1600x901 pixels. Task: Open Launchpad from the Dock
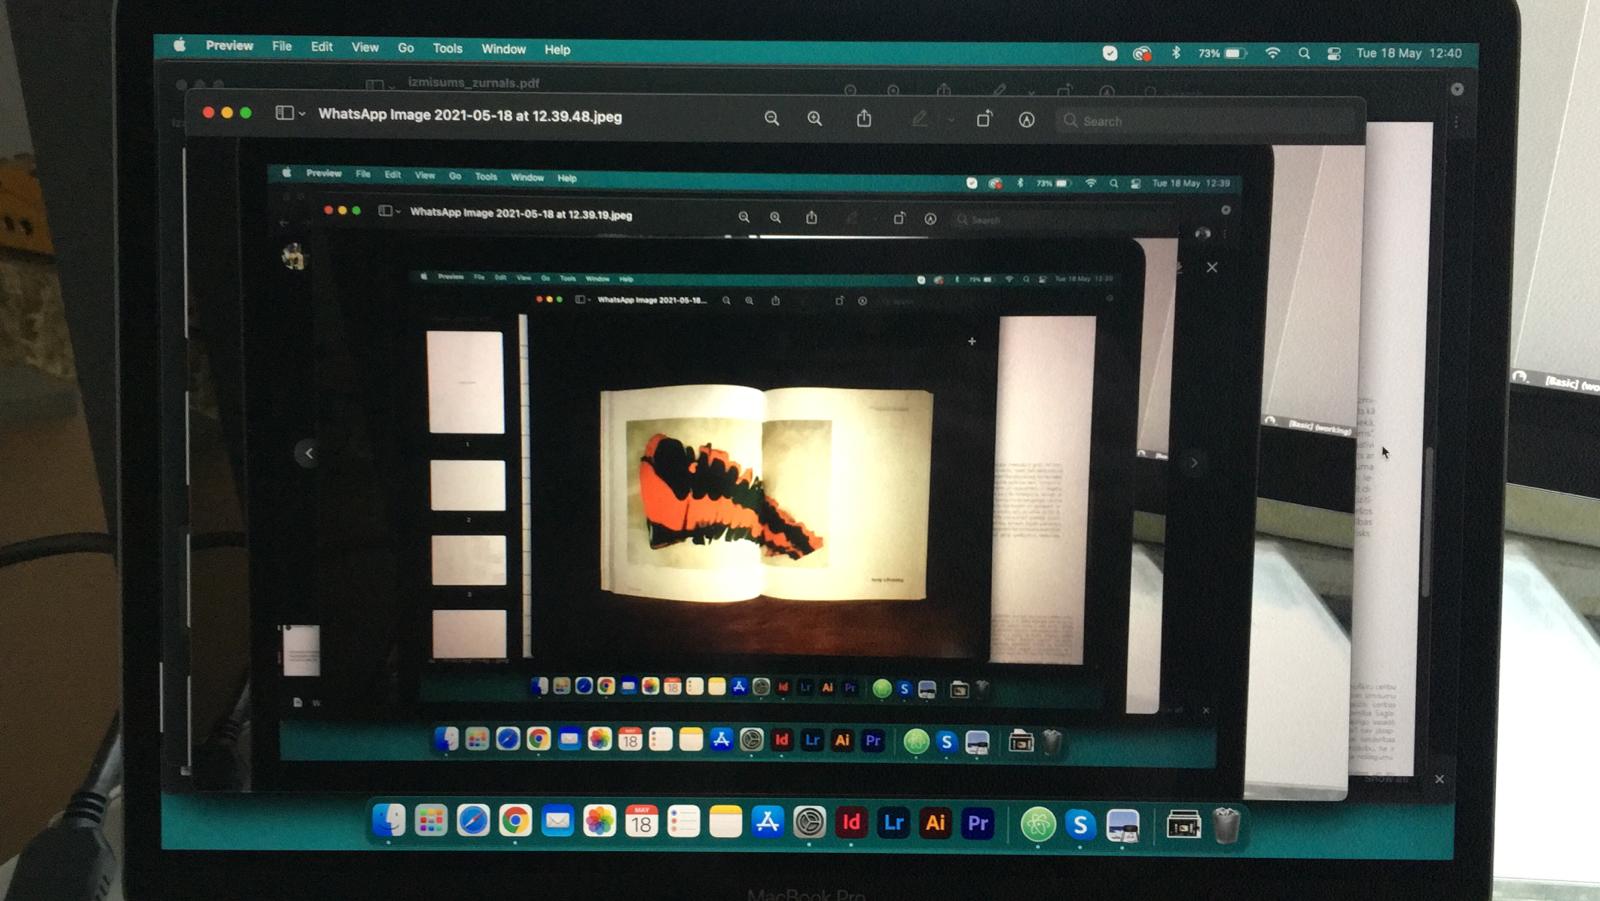pyautogui.click(x=431, y=821)
